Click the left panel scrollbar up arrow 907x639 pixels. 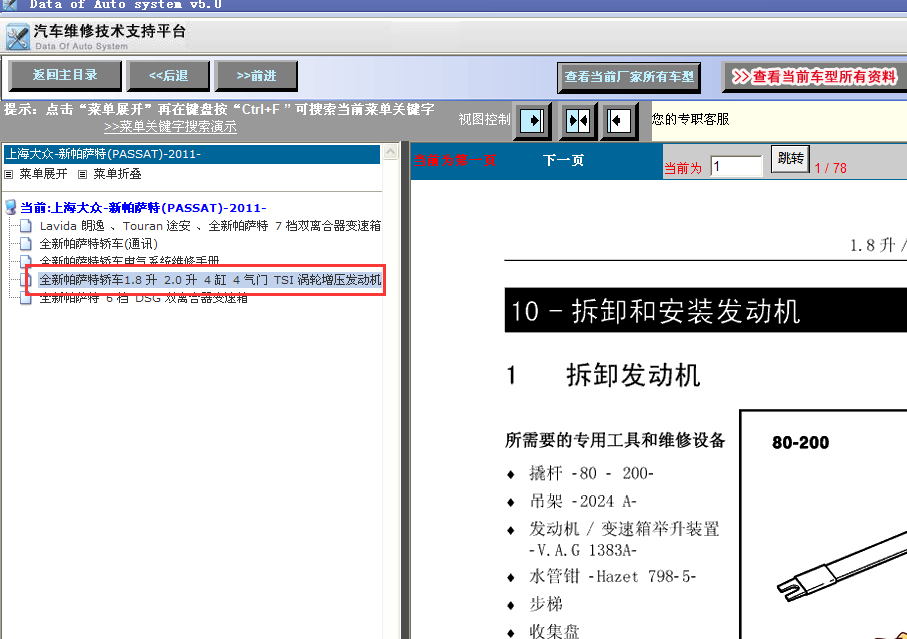[391, 152]
